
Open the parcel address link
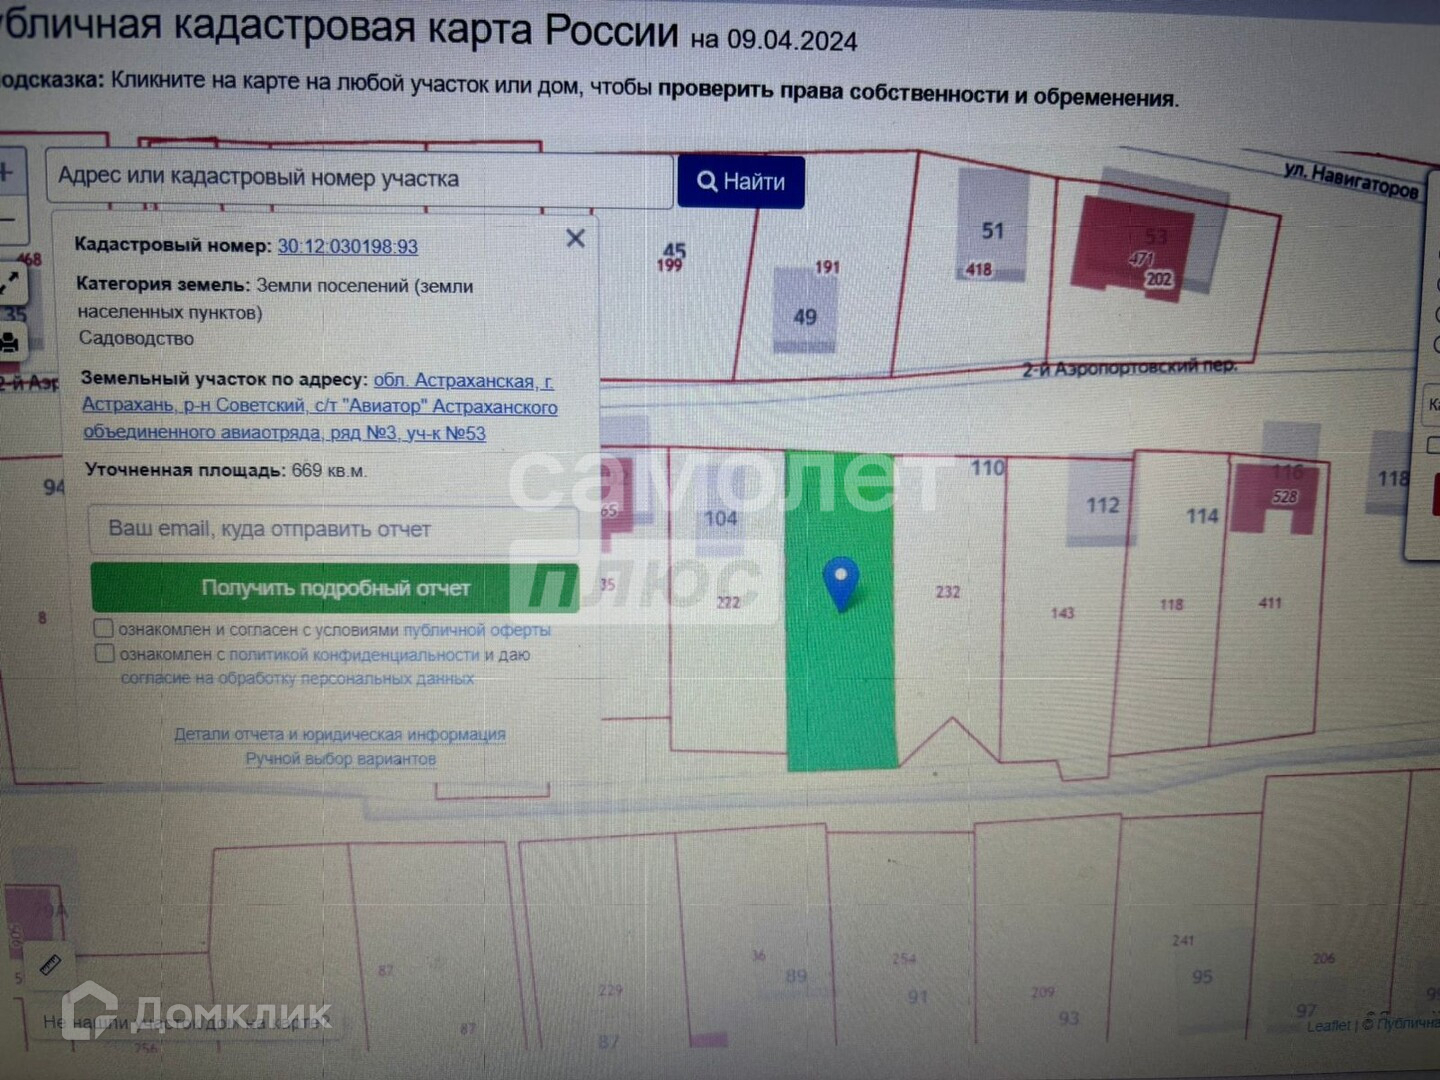pos(320,407)
